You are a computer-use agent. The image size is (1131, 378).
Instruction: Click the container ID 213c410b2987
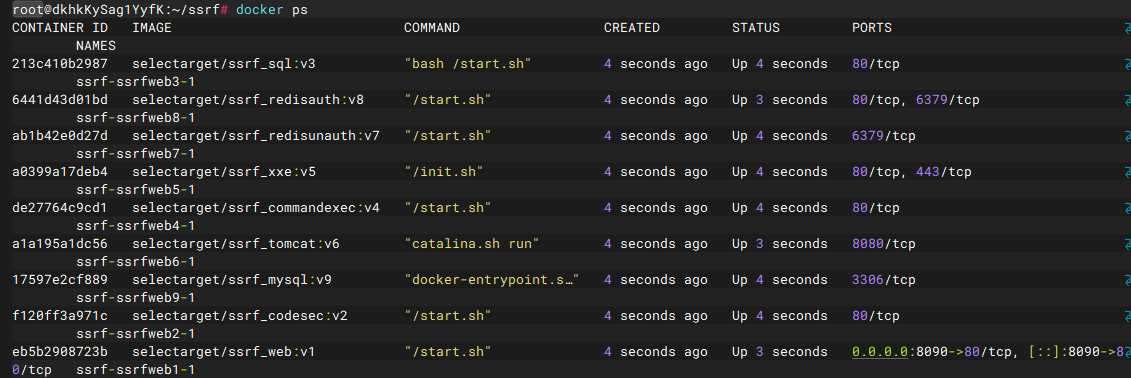click(60, 64)
